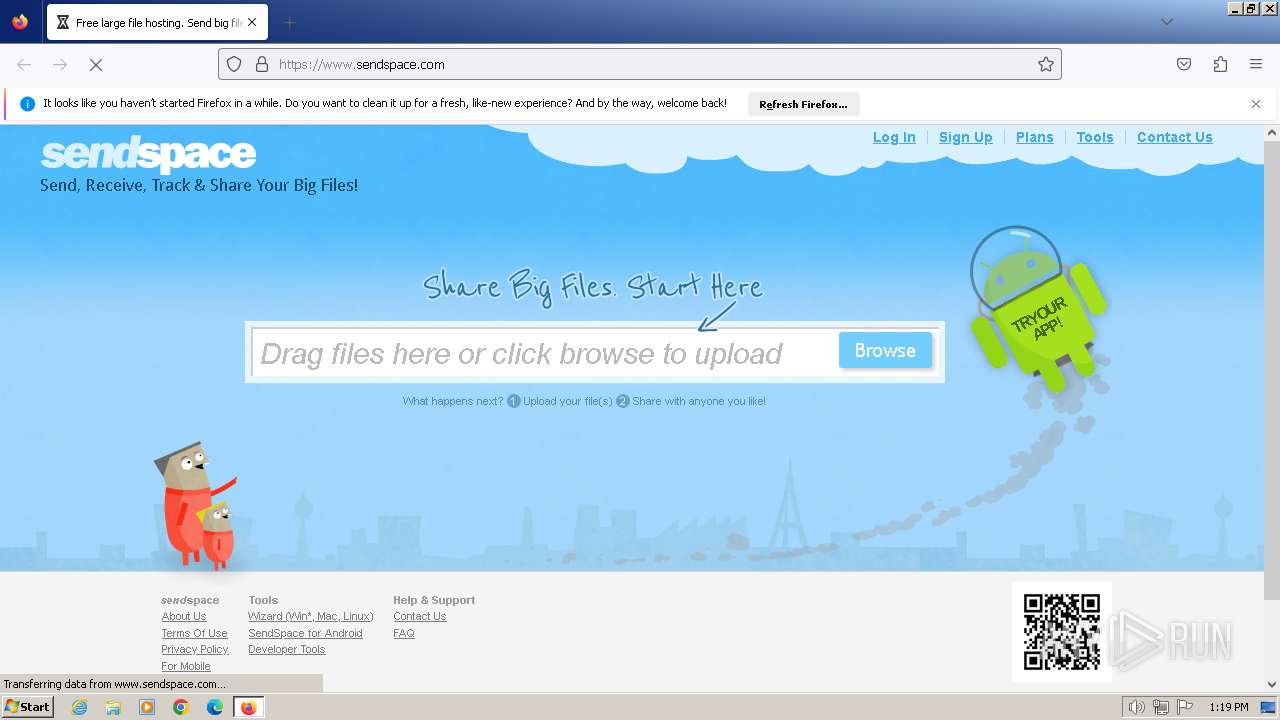Click the sendspace logo
The height and width of the screenshot is (720, 1280).
(x=148, y=155)
